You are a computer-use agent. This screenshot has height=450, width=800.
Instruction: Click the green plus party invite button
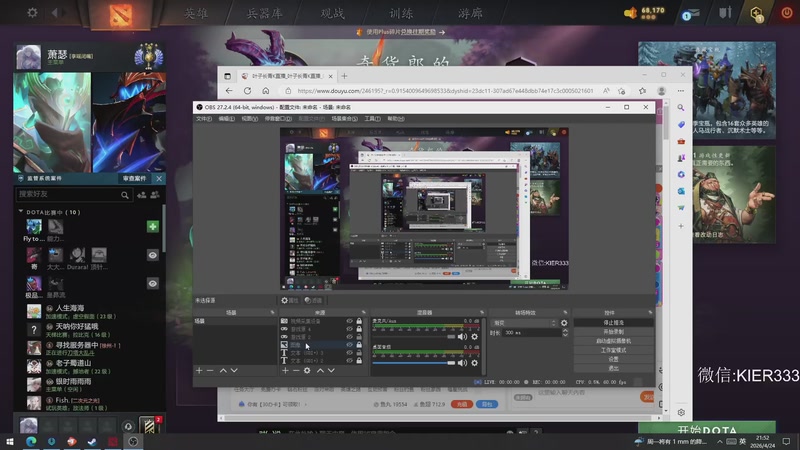(x=153, y=227)
